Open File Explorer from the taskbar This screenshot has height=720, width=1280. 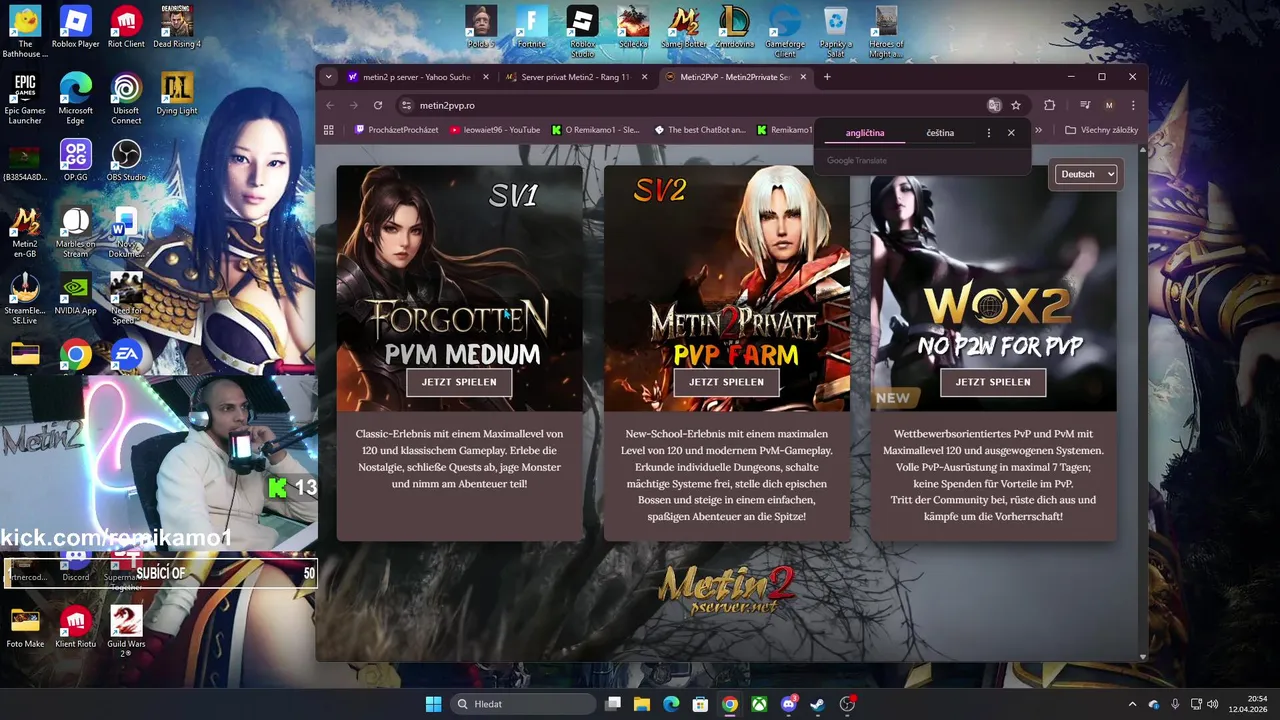642,704
